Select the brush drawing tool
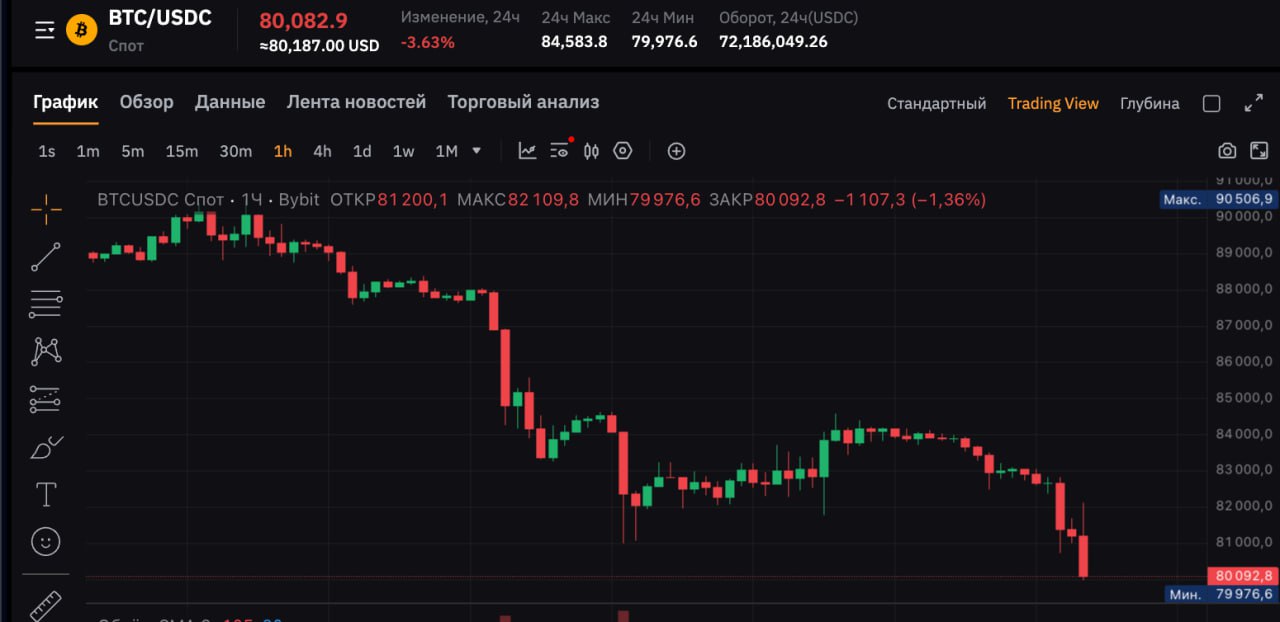The width and height of the screenshot is (1280, 622). tap(45, 447)
